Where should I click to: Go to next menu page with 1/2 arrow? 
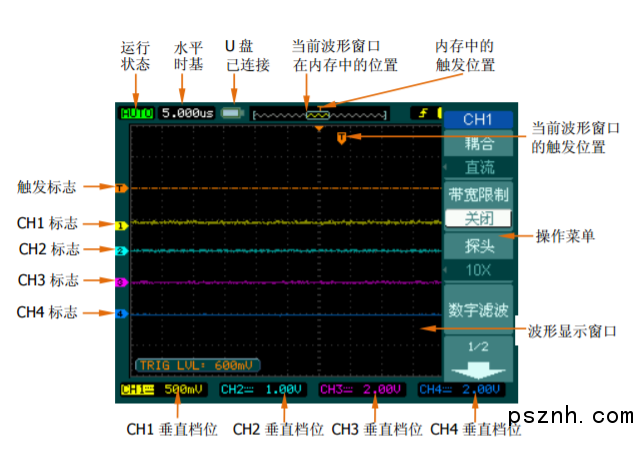(x=477, y=359)
